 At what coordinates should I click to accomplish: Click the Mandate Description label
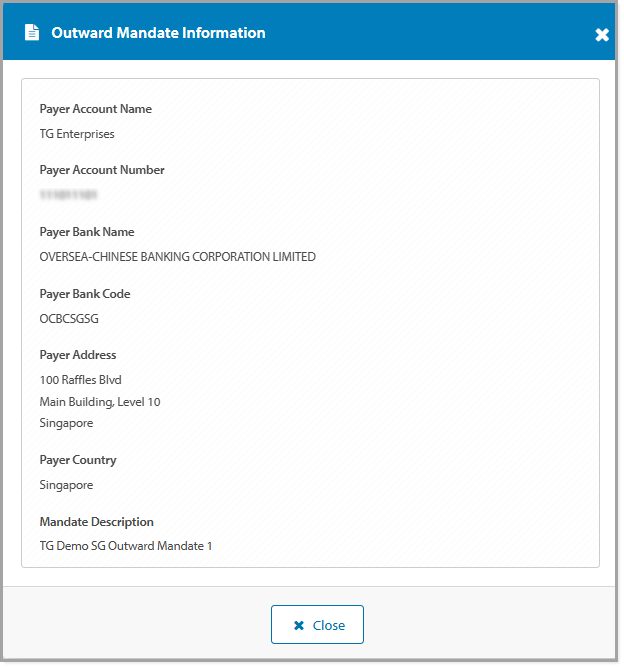tap(97, 522)
